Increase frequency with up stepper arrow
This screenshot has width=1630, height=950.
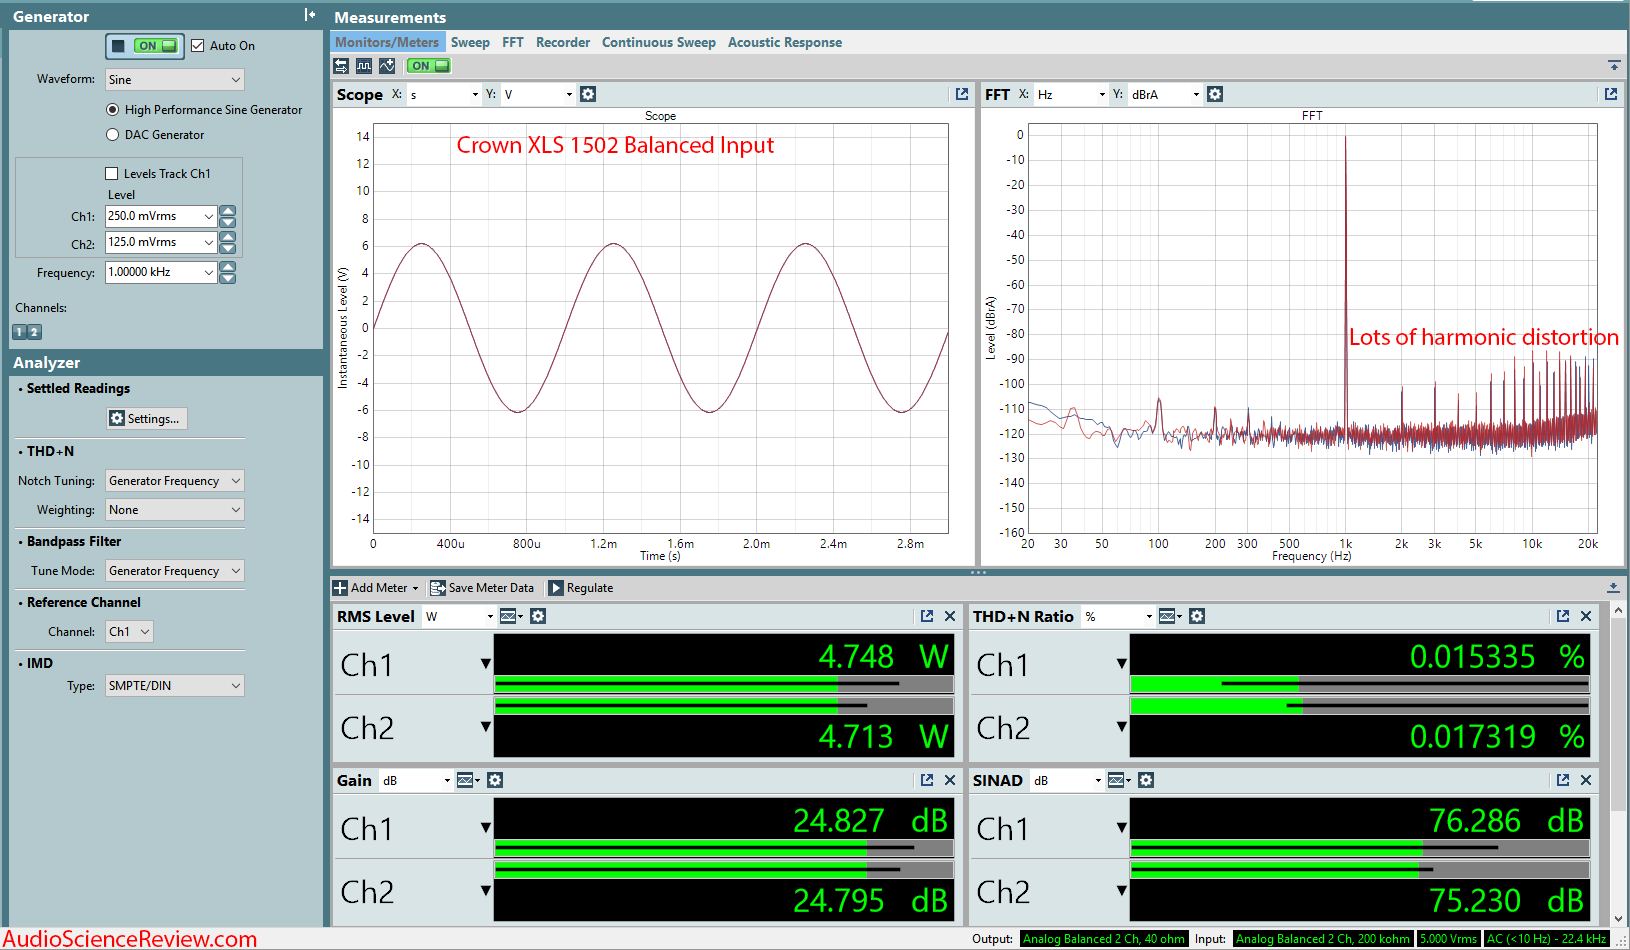coord(228,267)
